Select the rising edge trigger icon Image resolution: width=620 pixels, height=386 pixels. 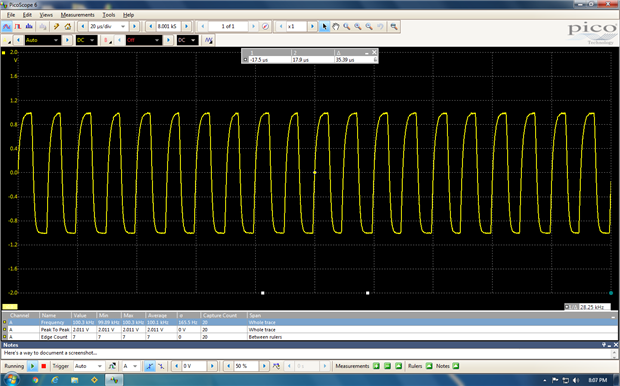[x=149, y=366]
